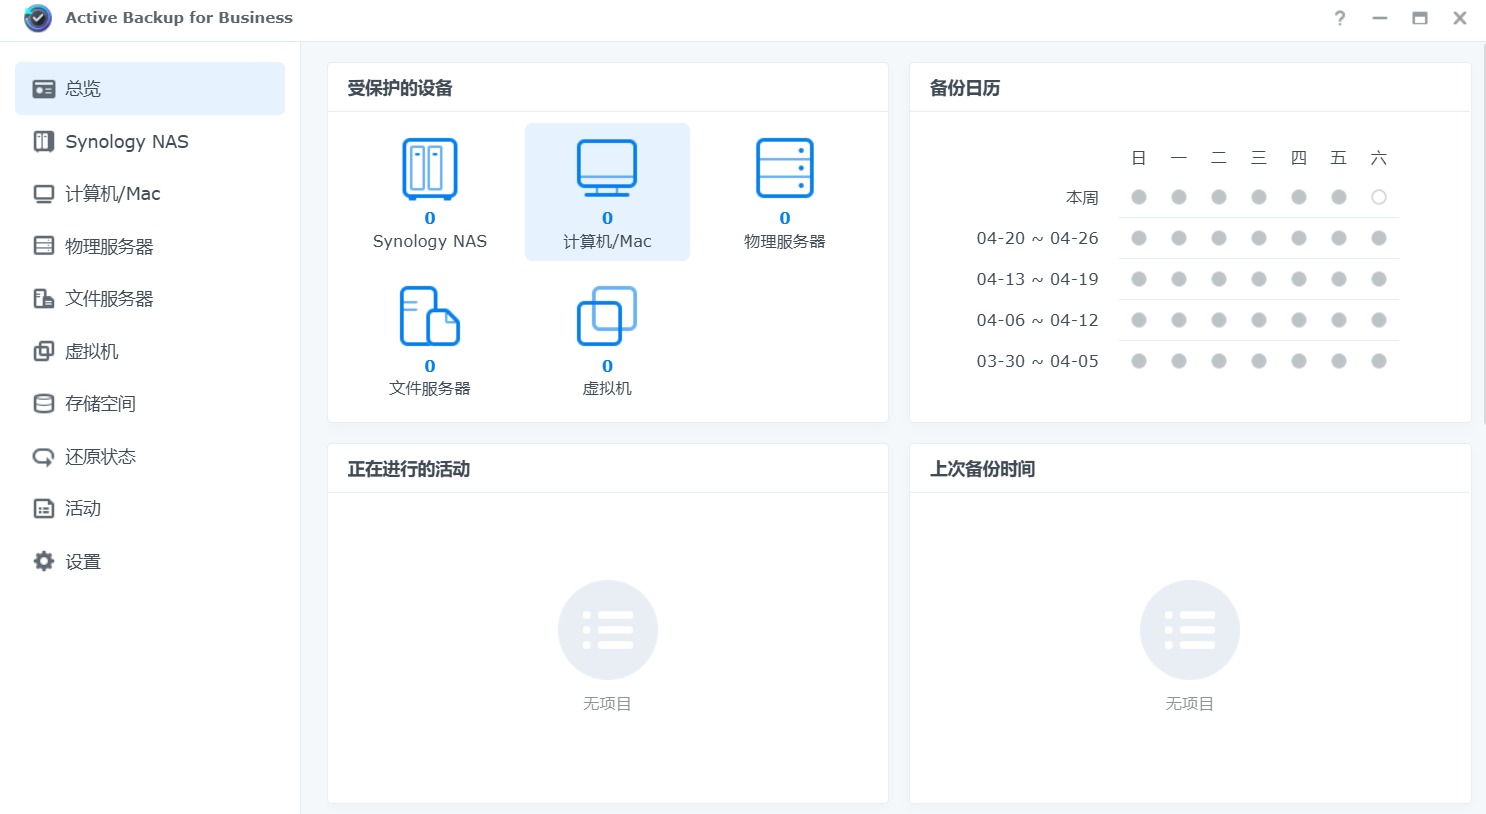Image resolution: width=1486 pixels, height=814 pixels.
Task: Click the 上次备份时间 panel title
Action: (x=982, y=469)
